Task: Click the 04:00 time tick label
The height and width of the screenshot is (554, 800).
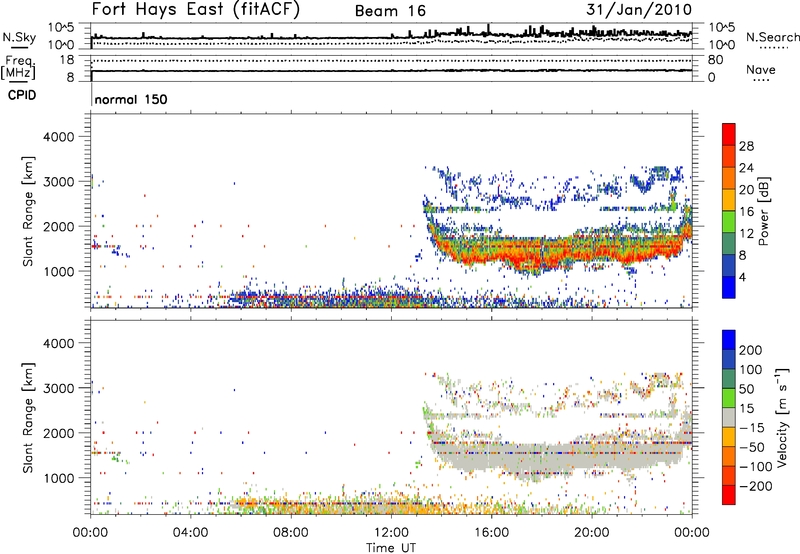Action: (190, 533)
